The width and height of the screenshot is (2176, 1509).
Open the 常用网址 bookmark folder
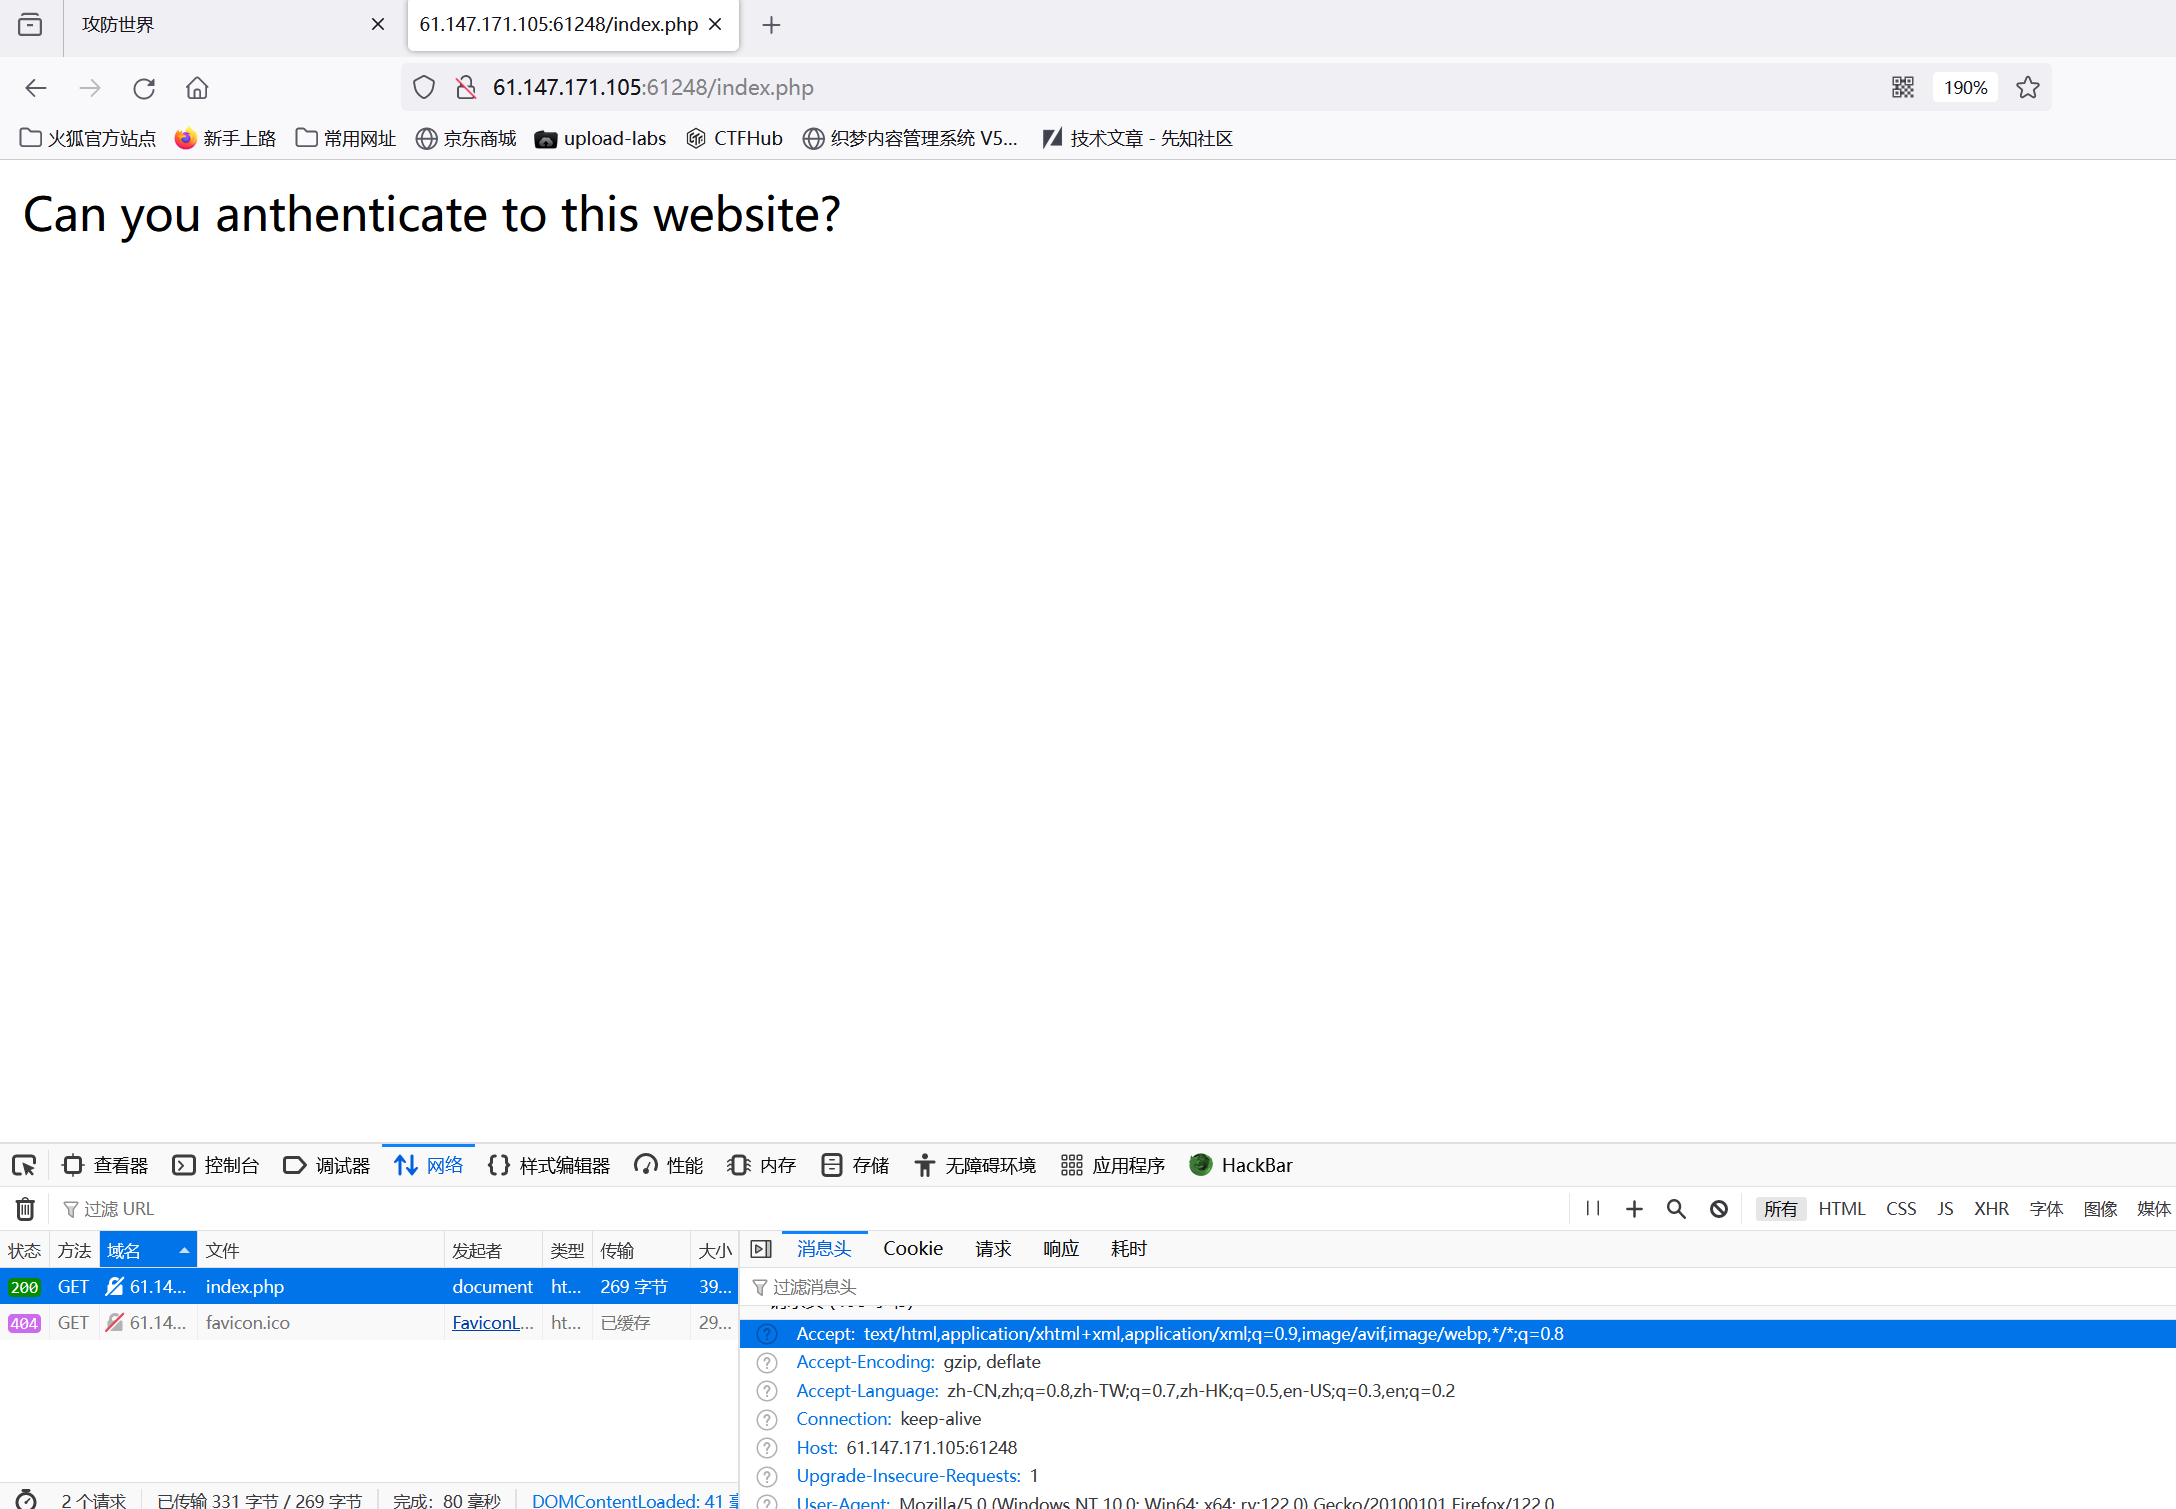[346, 138]
